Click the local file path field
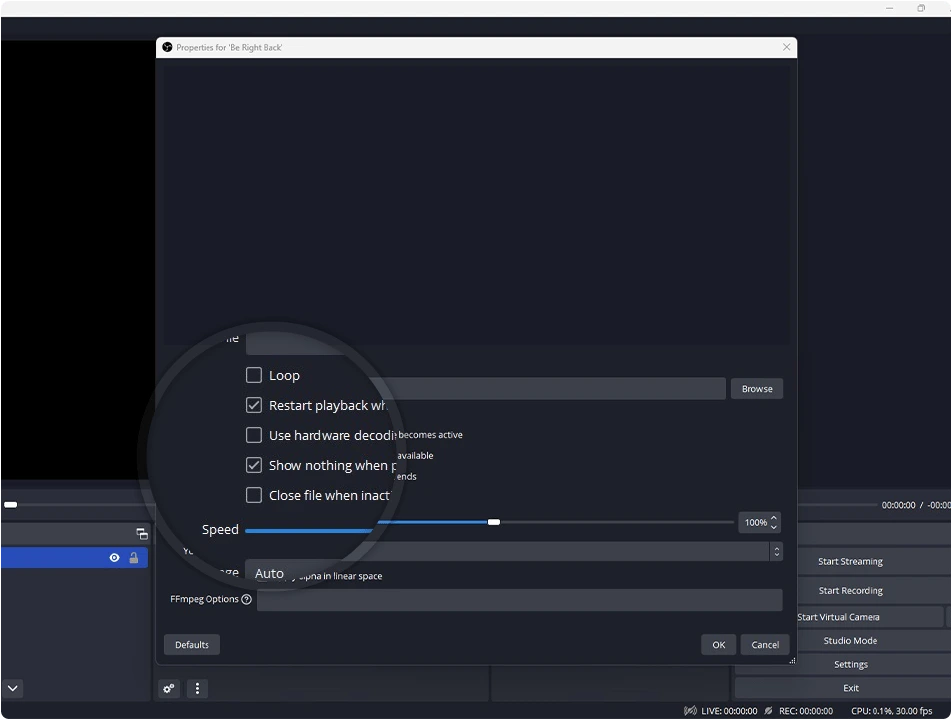 (x=549, y=389)
